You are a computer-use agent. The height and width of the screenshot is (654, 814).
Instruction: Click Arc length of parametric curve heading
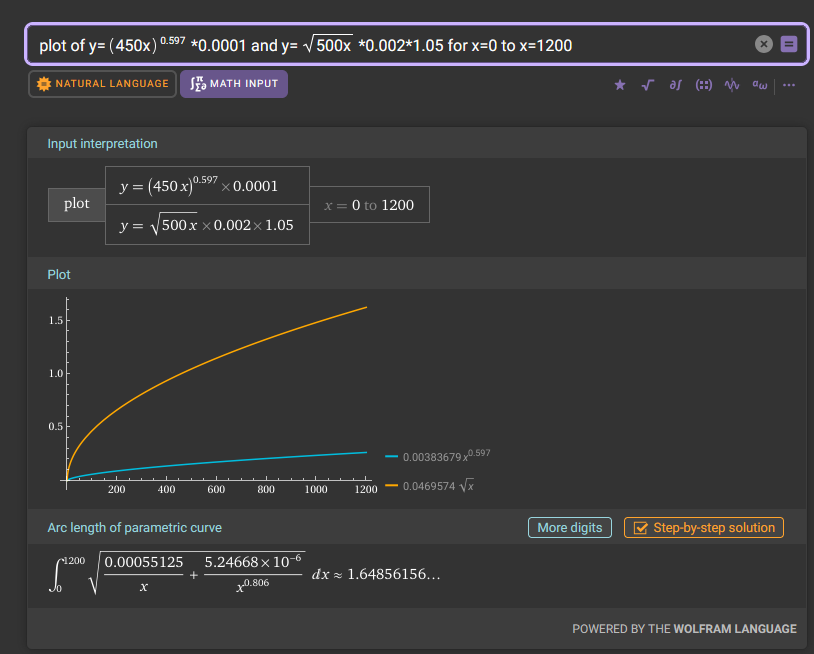(x=134, y=528)
